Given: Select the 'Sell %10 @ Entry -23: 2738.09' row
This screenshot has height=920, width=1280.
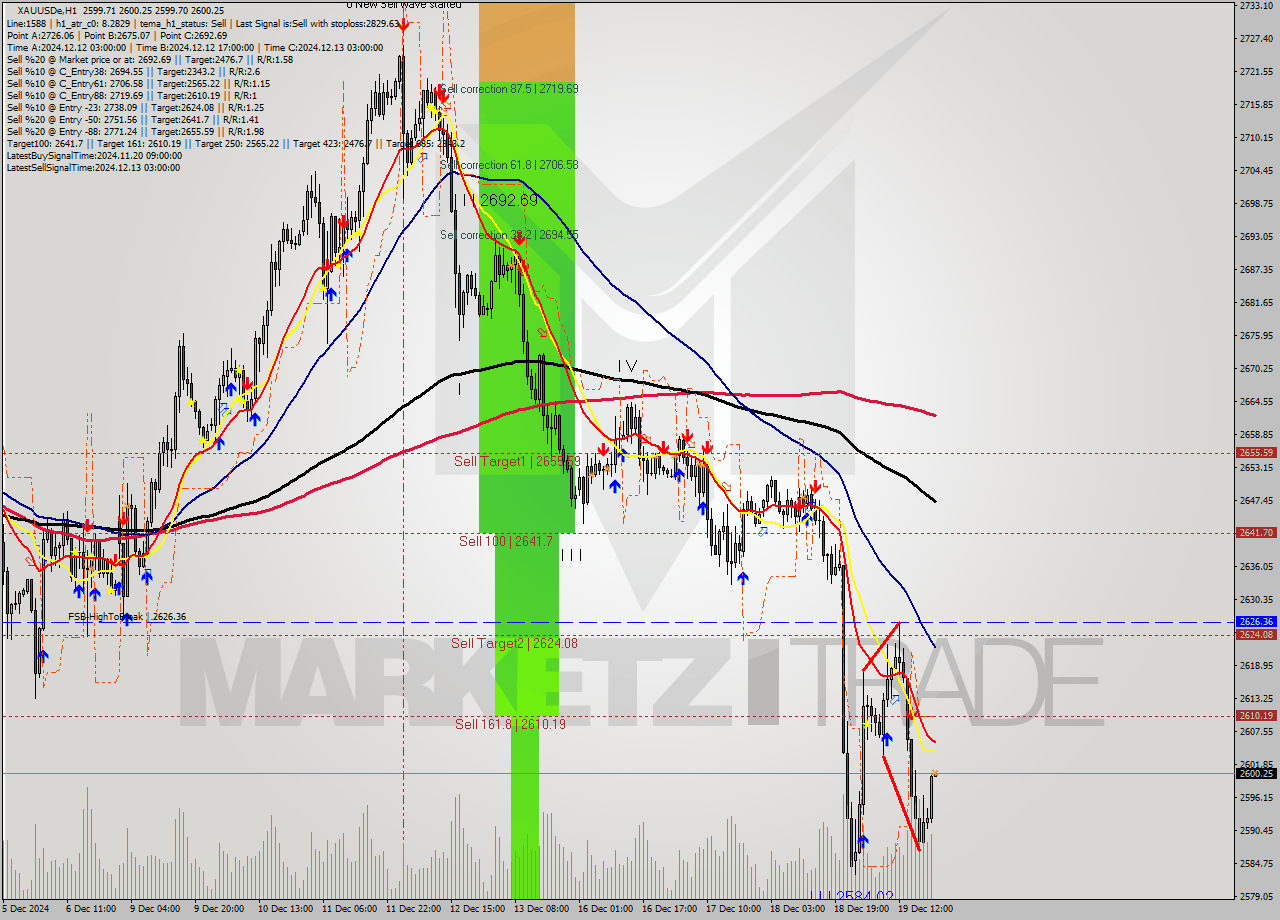Looking at the screenshot, I should (135, 108).
